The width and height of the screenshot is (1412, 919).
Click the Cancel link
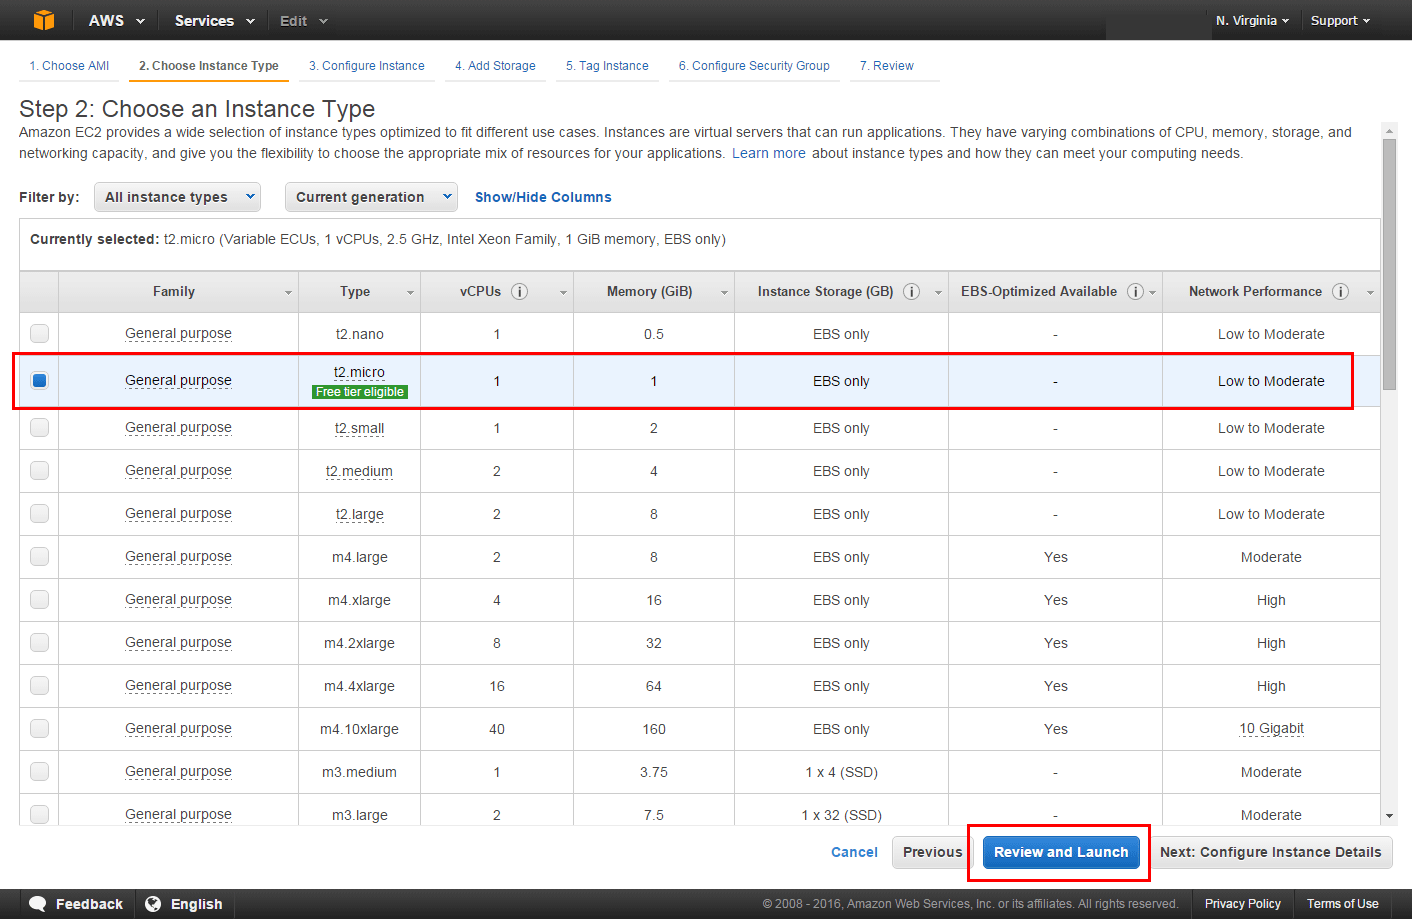pos(854,852)
